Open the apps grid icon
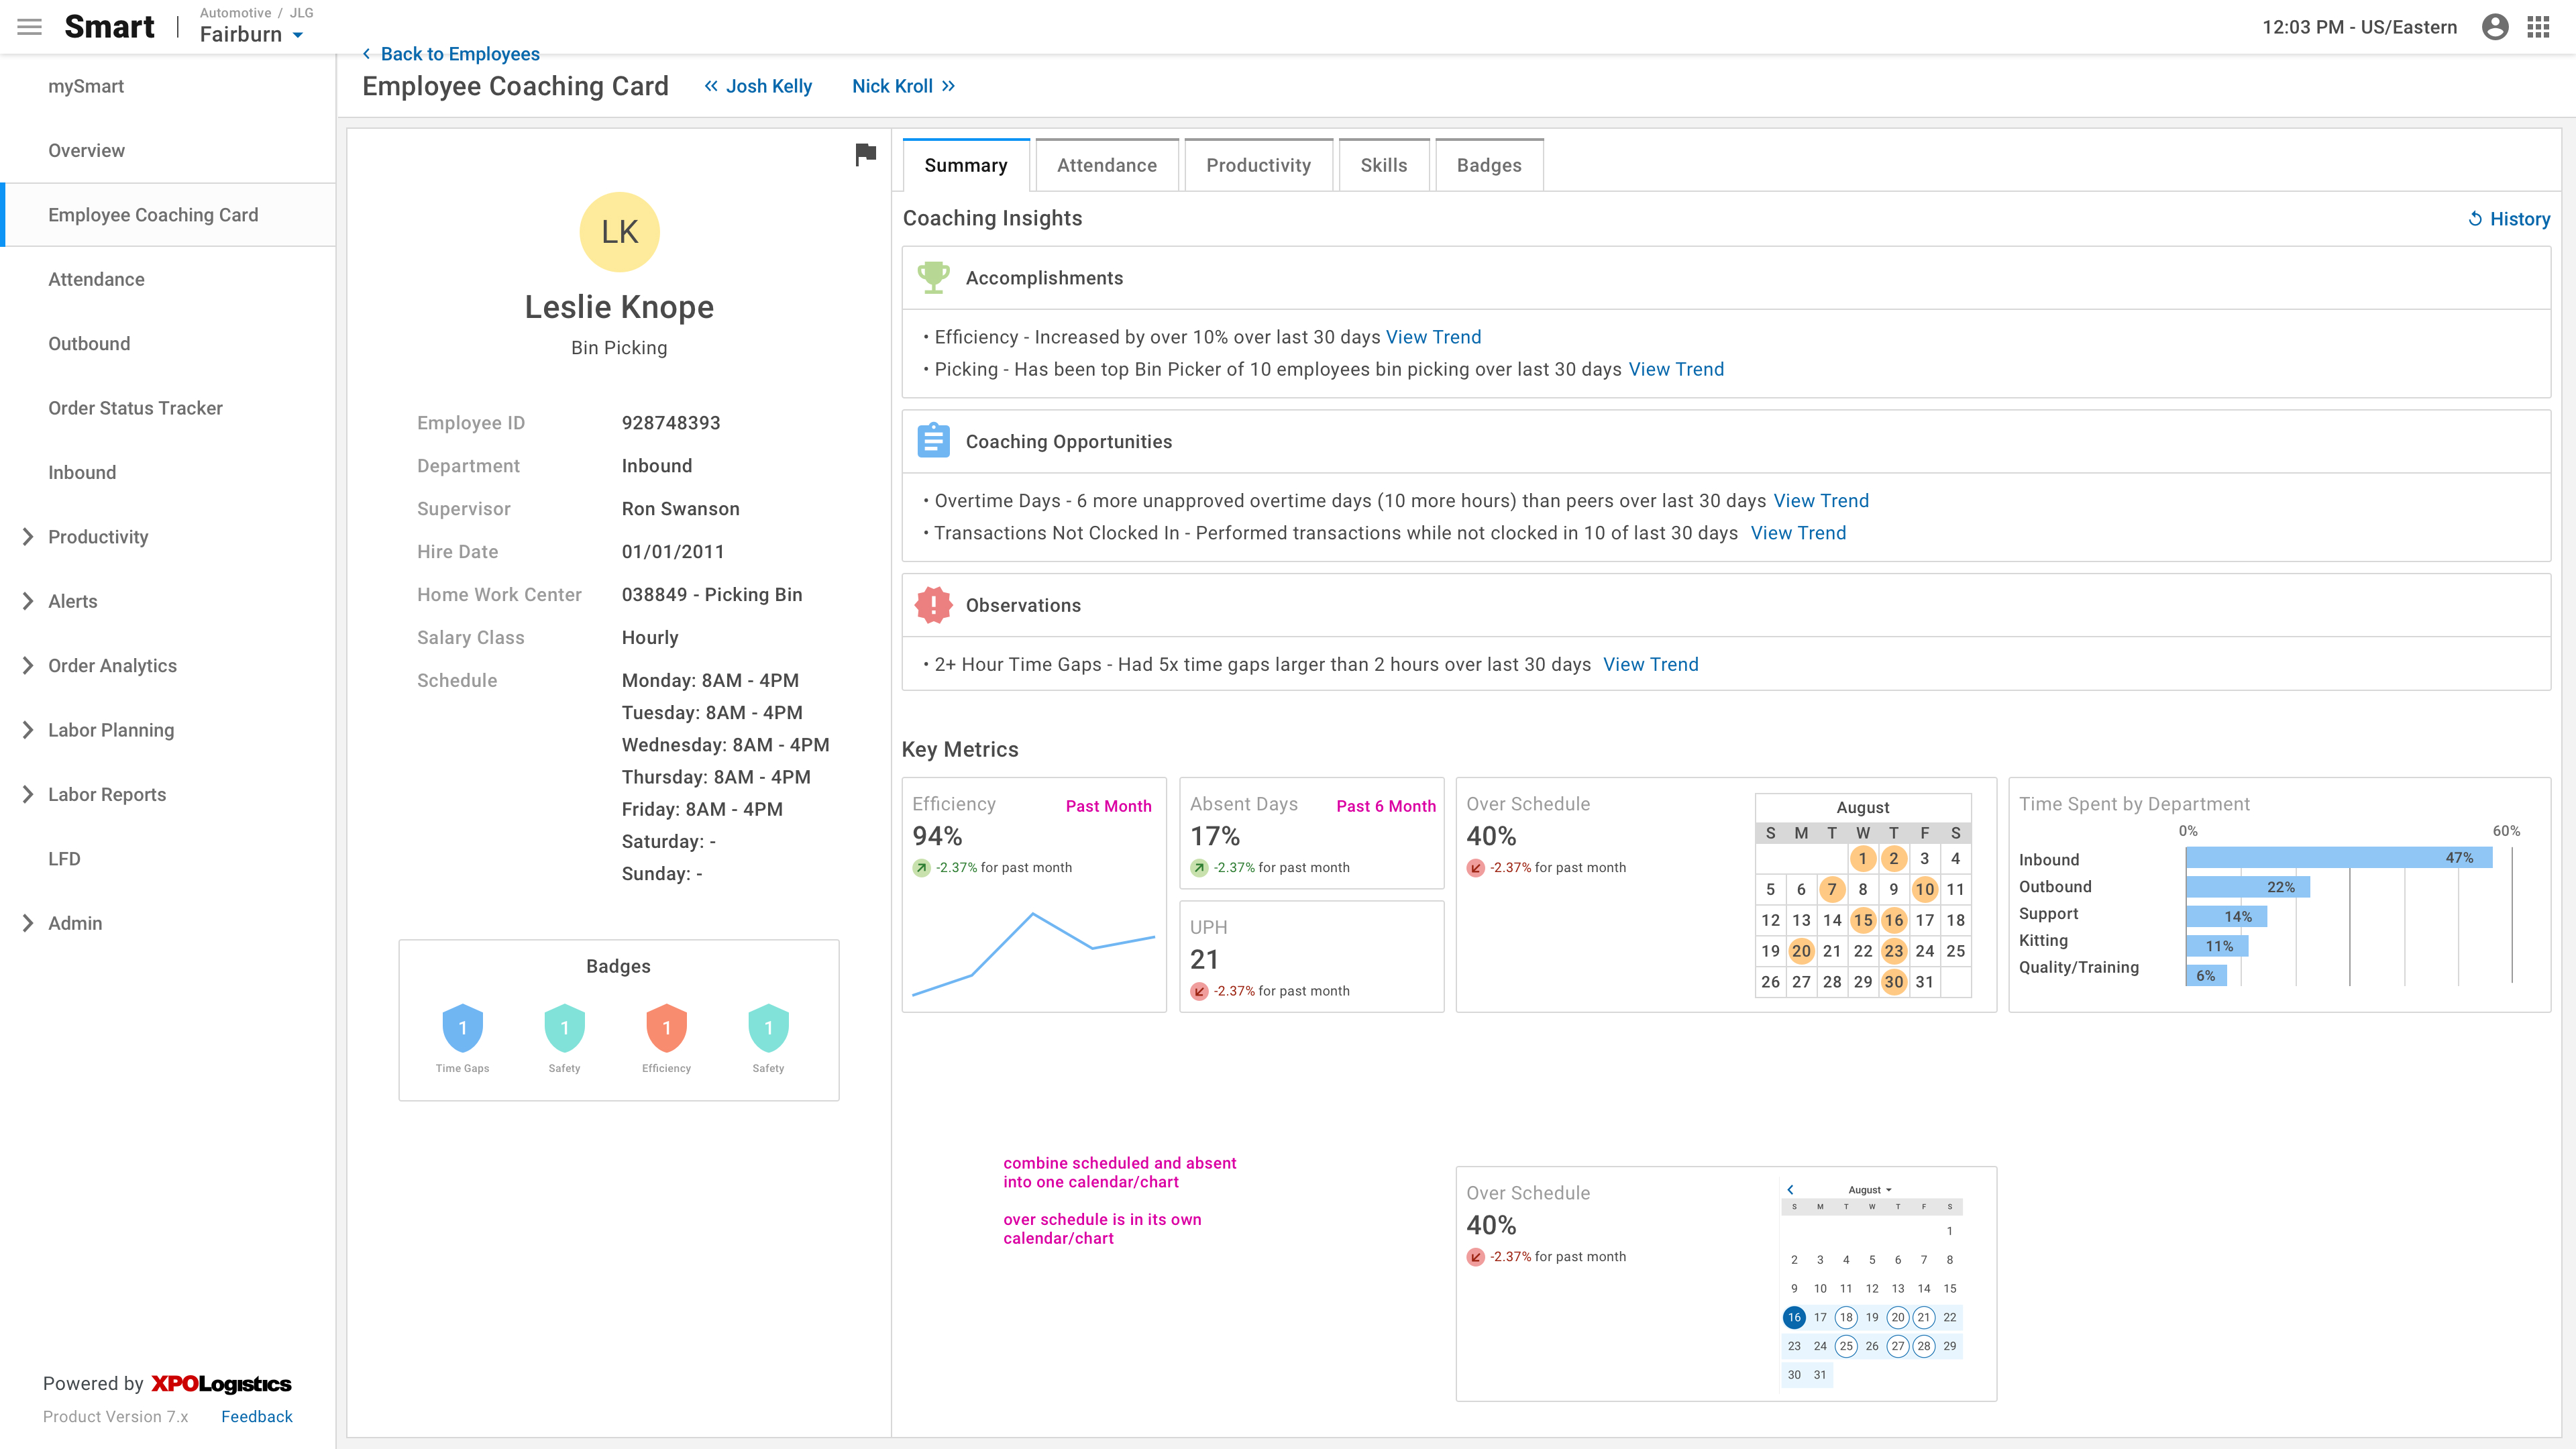2576x1449 pixels. point(2538,27)
